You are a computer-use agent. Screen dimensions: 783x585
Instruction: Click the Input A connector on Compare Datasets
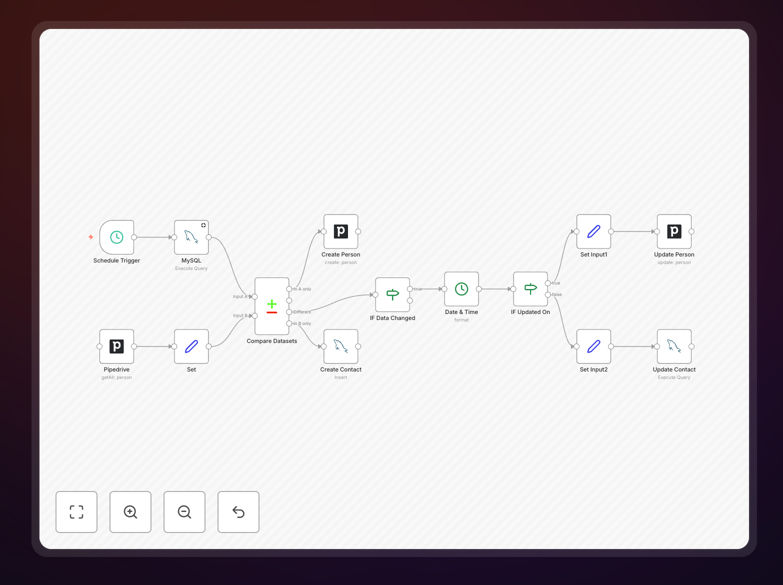point(254,297)
